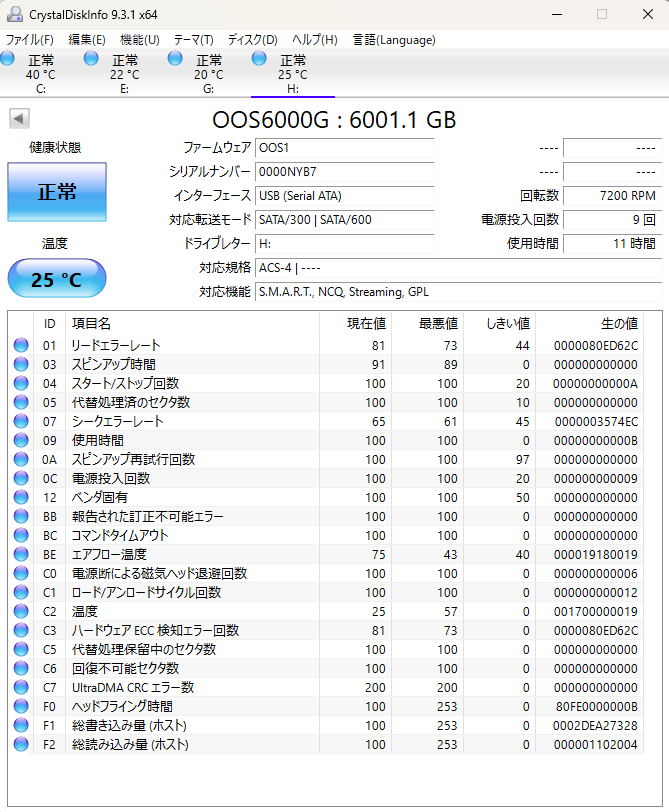Click the blue status orb for drive H:
This screenshot has height=812, width=669.
pos(259,59)
